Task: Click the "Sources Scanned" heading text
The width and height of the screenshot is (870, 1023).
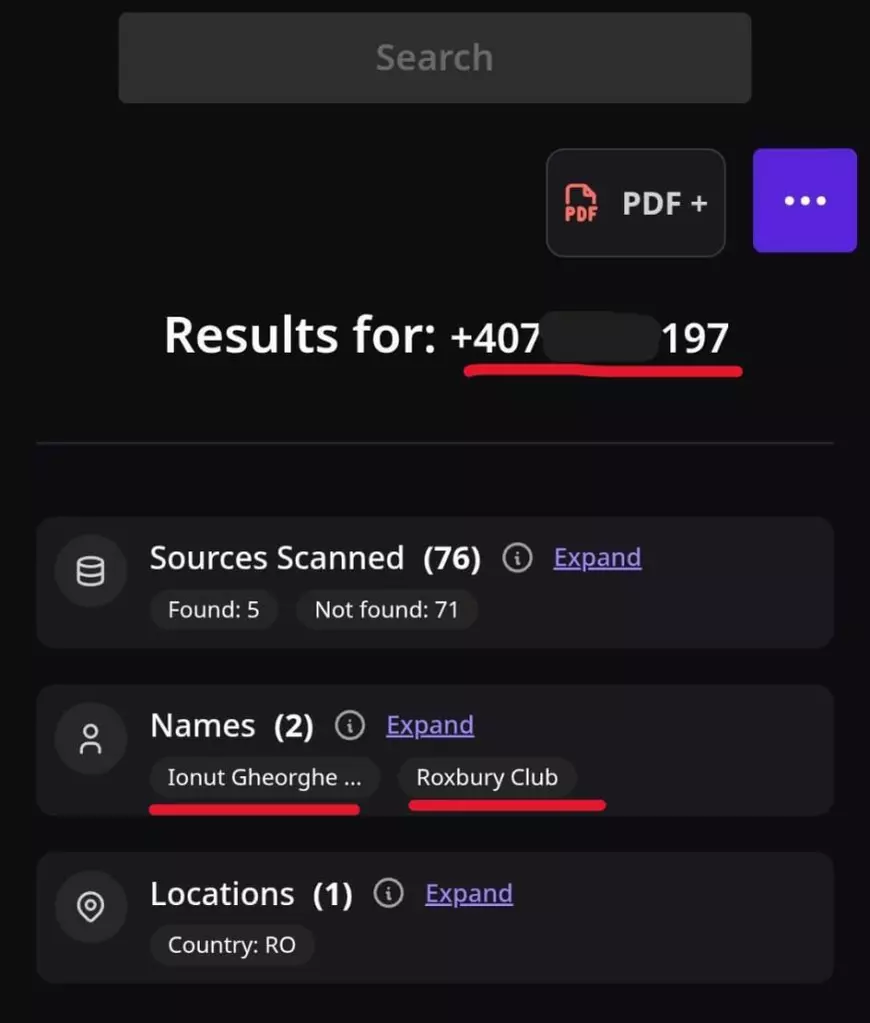Action: tap(277, 558)
